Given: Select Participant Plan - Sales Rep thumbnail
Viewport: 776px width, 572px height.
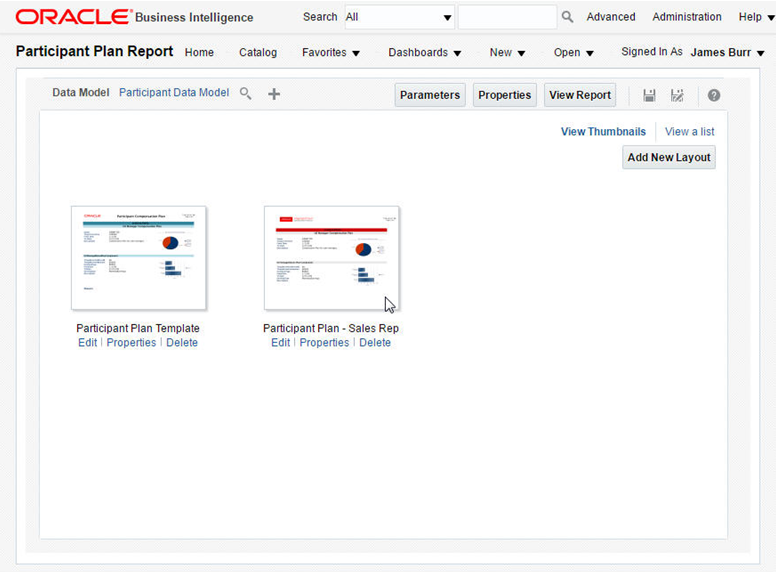Looking at the screenshot, I should (332, 258).
